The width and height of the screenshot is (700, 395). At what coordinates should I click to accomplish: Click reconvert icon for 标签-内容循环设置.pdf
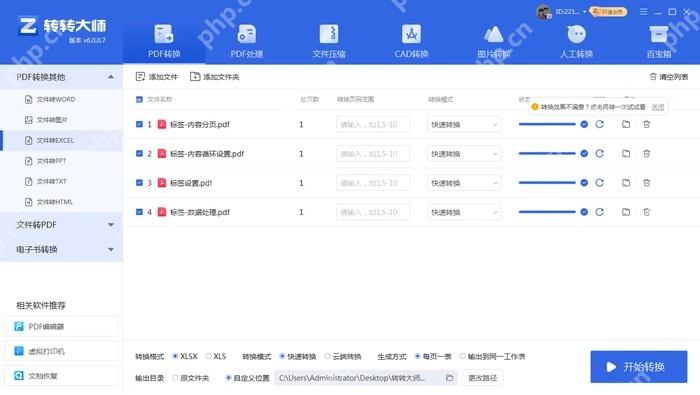[x=600, y=154]
